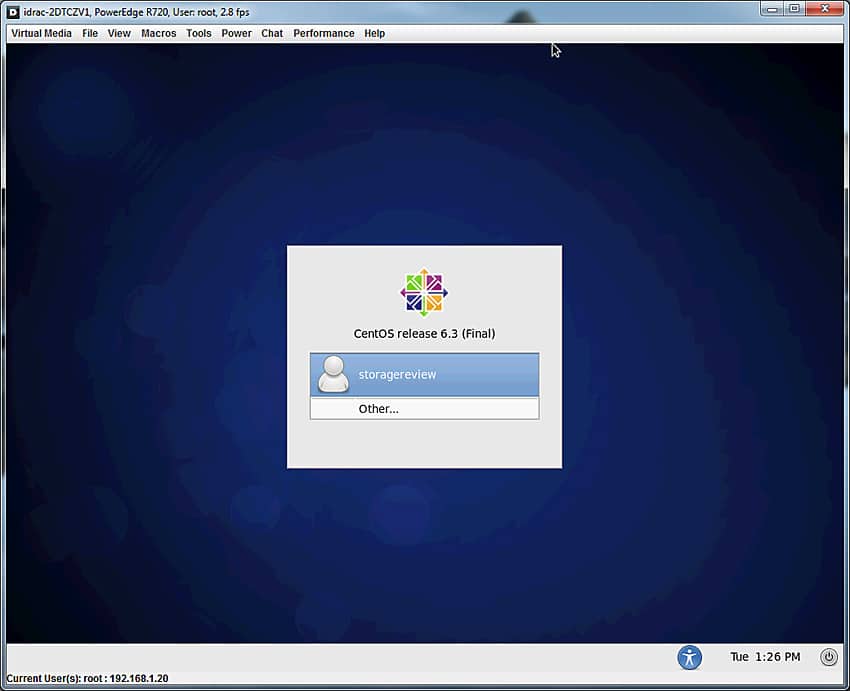The width and height of the screenshot is (850, 691).
Task: Click the power shutdown icon in the panel
Action: pos(828,657)
